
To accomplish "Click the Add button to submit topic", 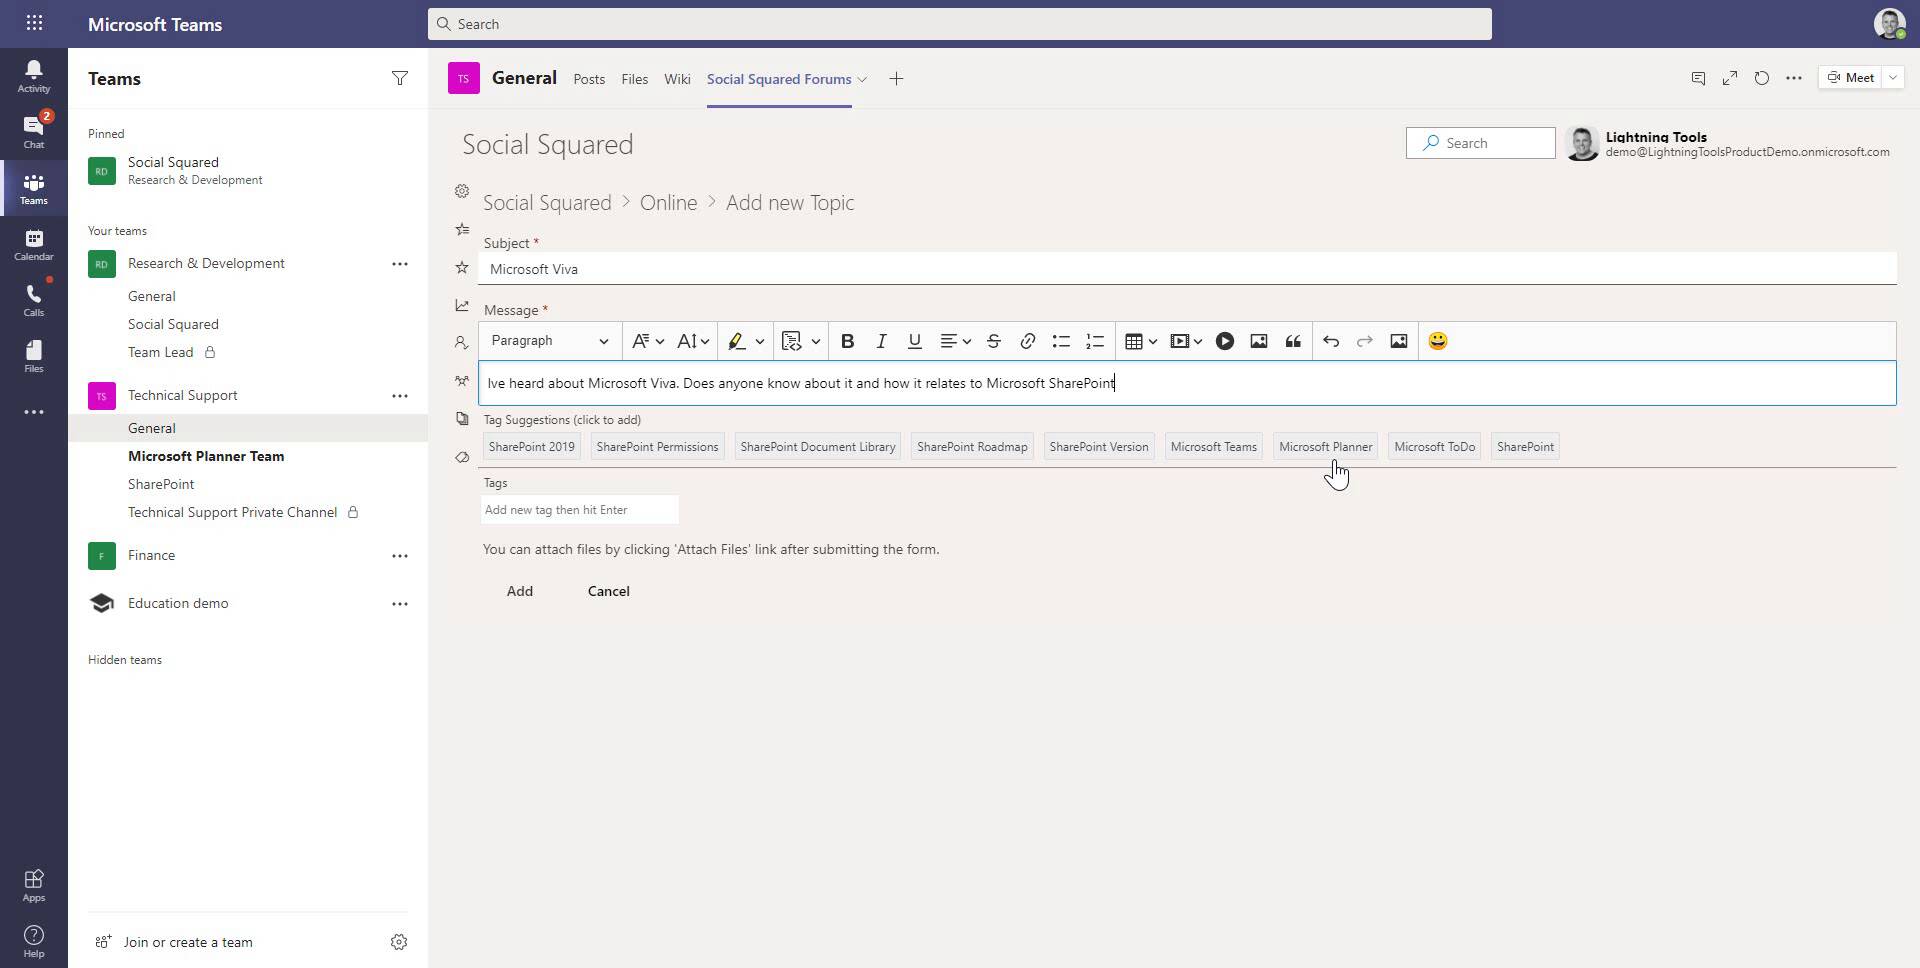I will point(520,591).
